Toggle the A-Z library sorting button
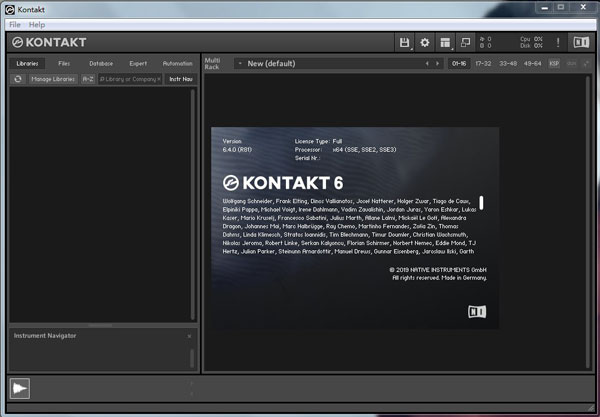The image size is (600, 417). click(87, 78)
